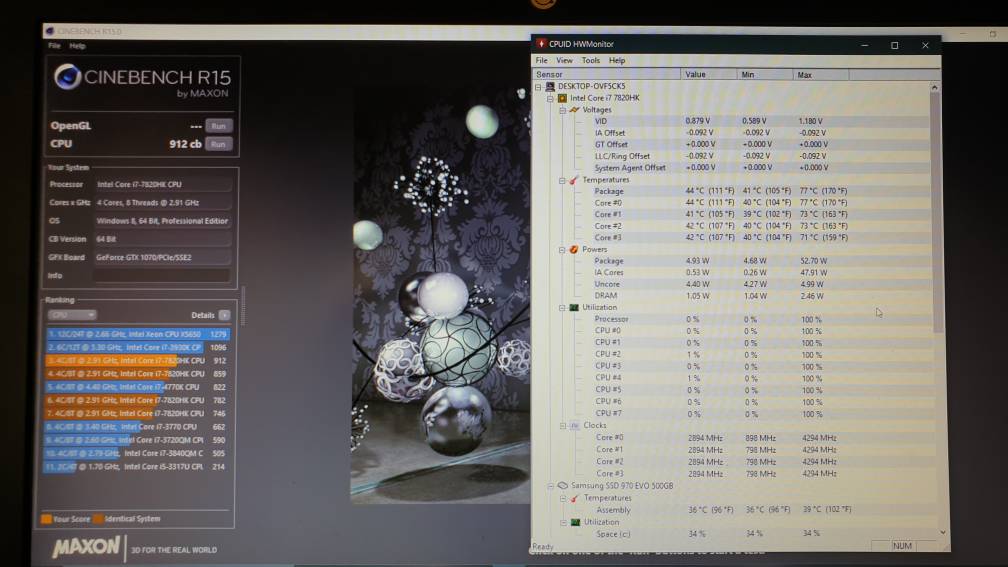Click the Min column header
1008x567 pixels.
(x=765, y=75)
